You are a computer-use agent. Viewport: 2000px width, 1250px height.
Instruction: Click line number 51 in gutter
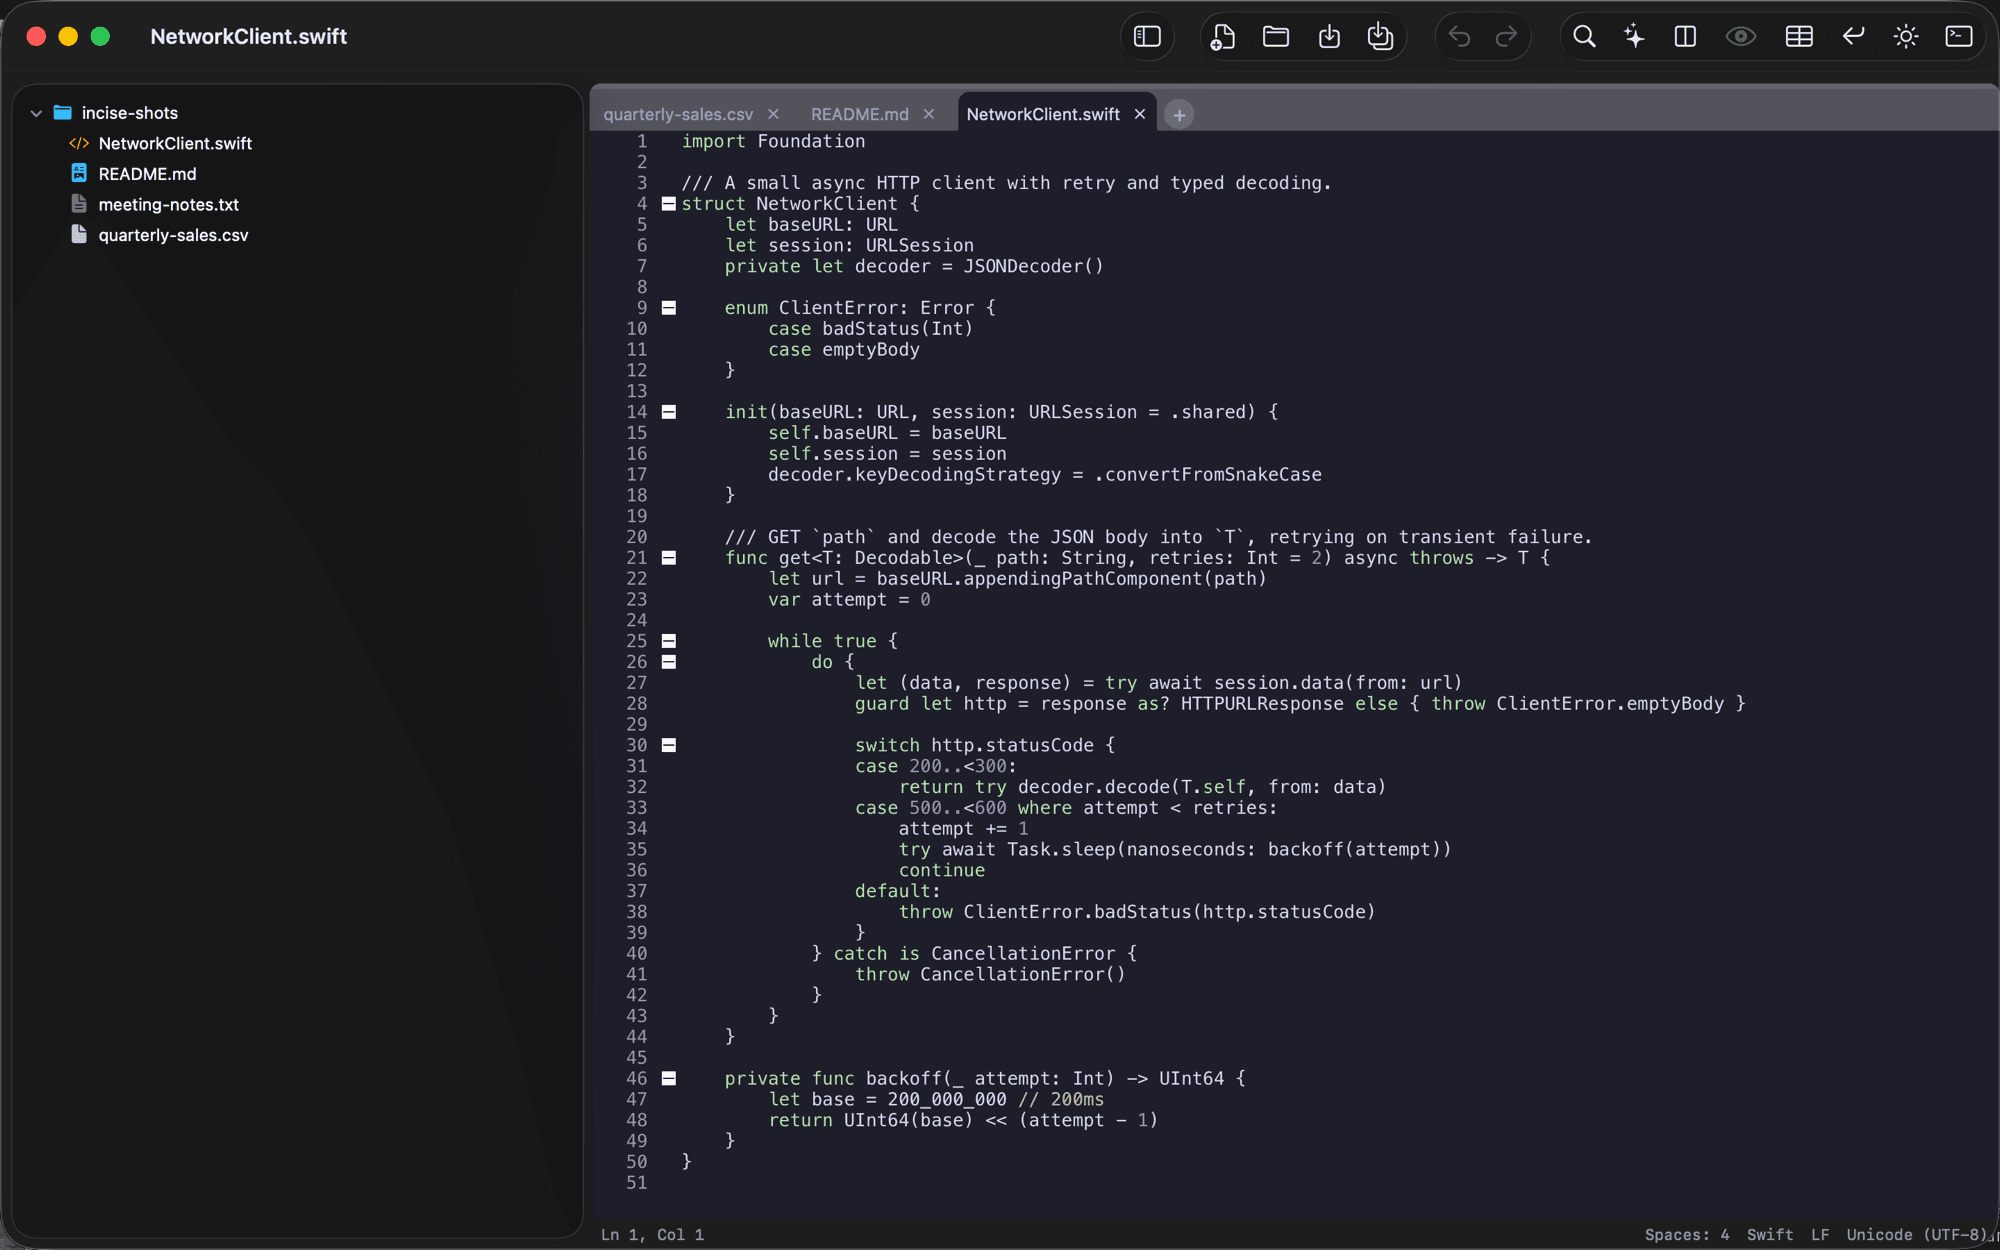coord(637,1183)
